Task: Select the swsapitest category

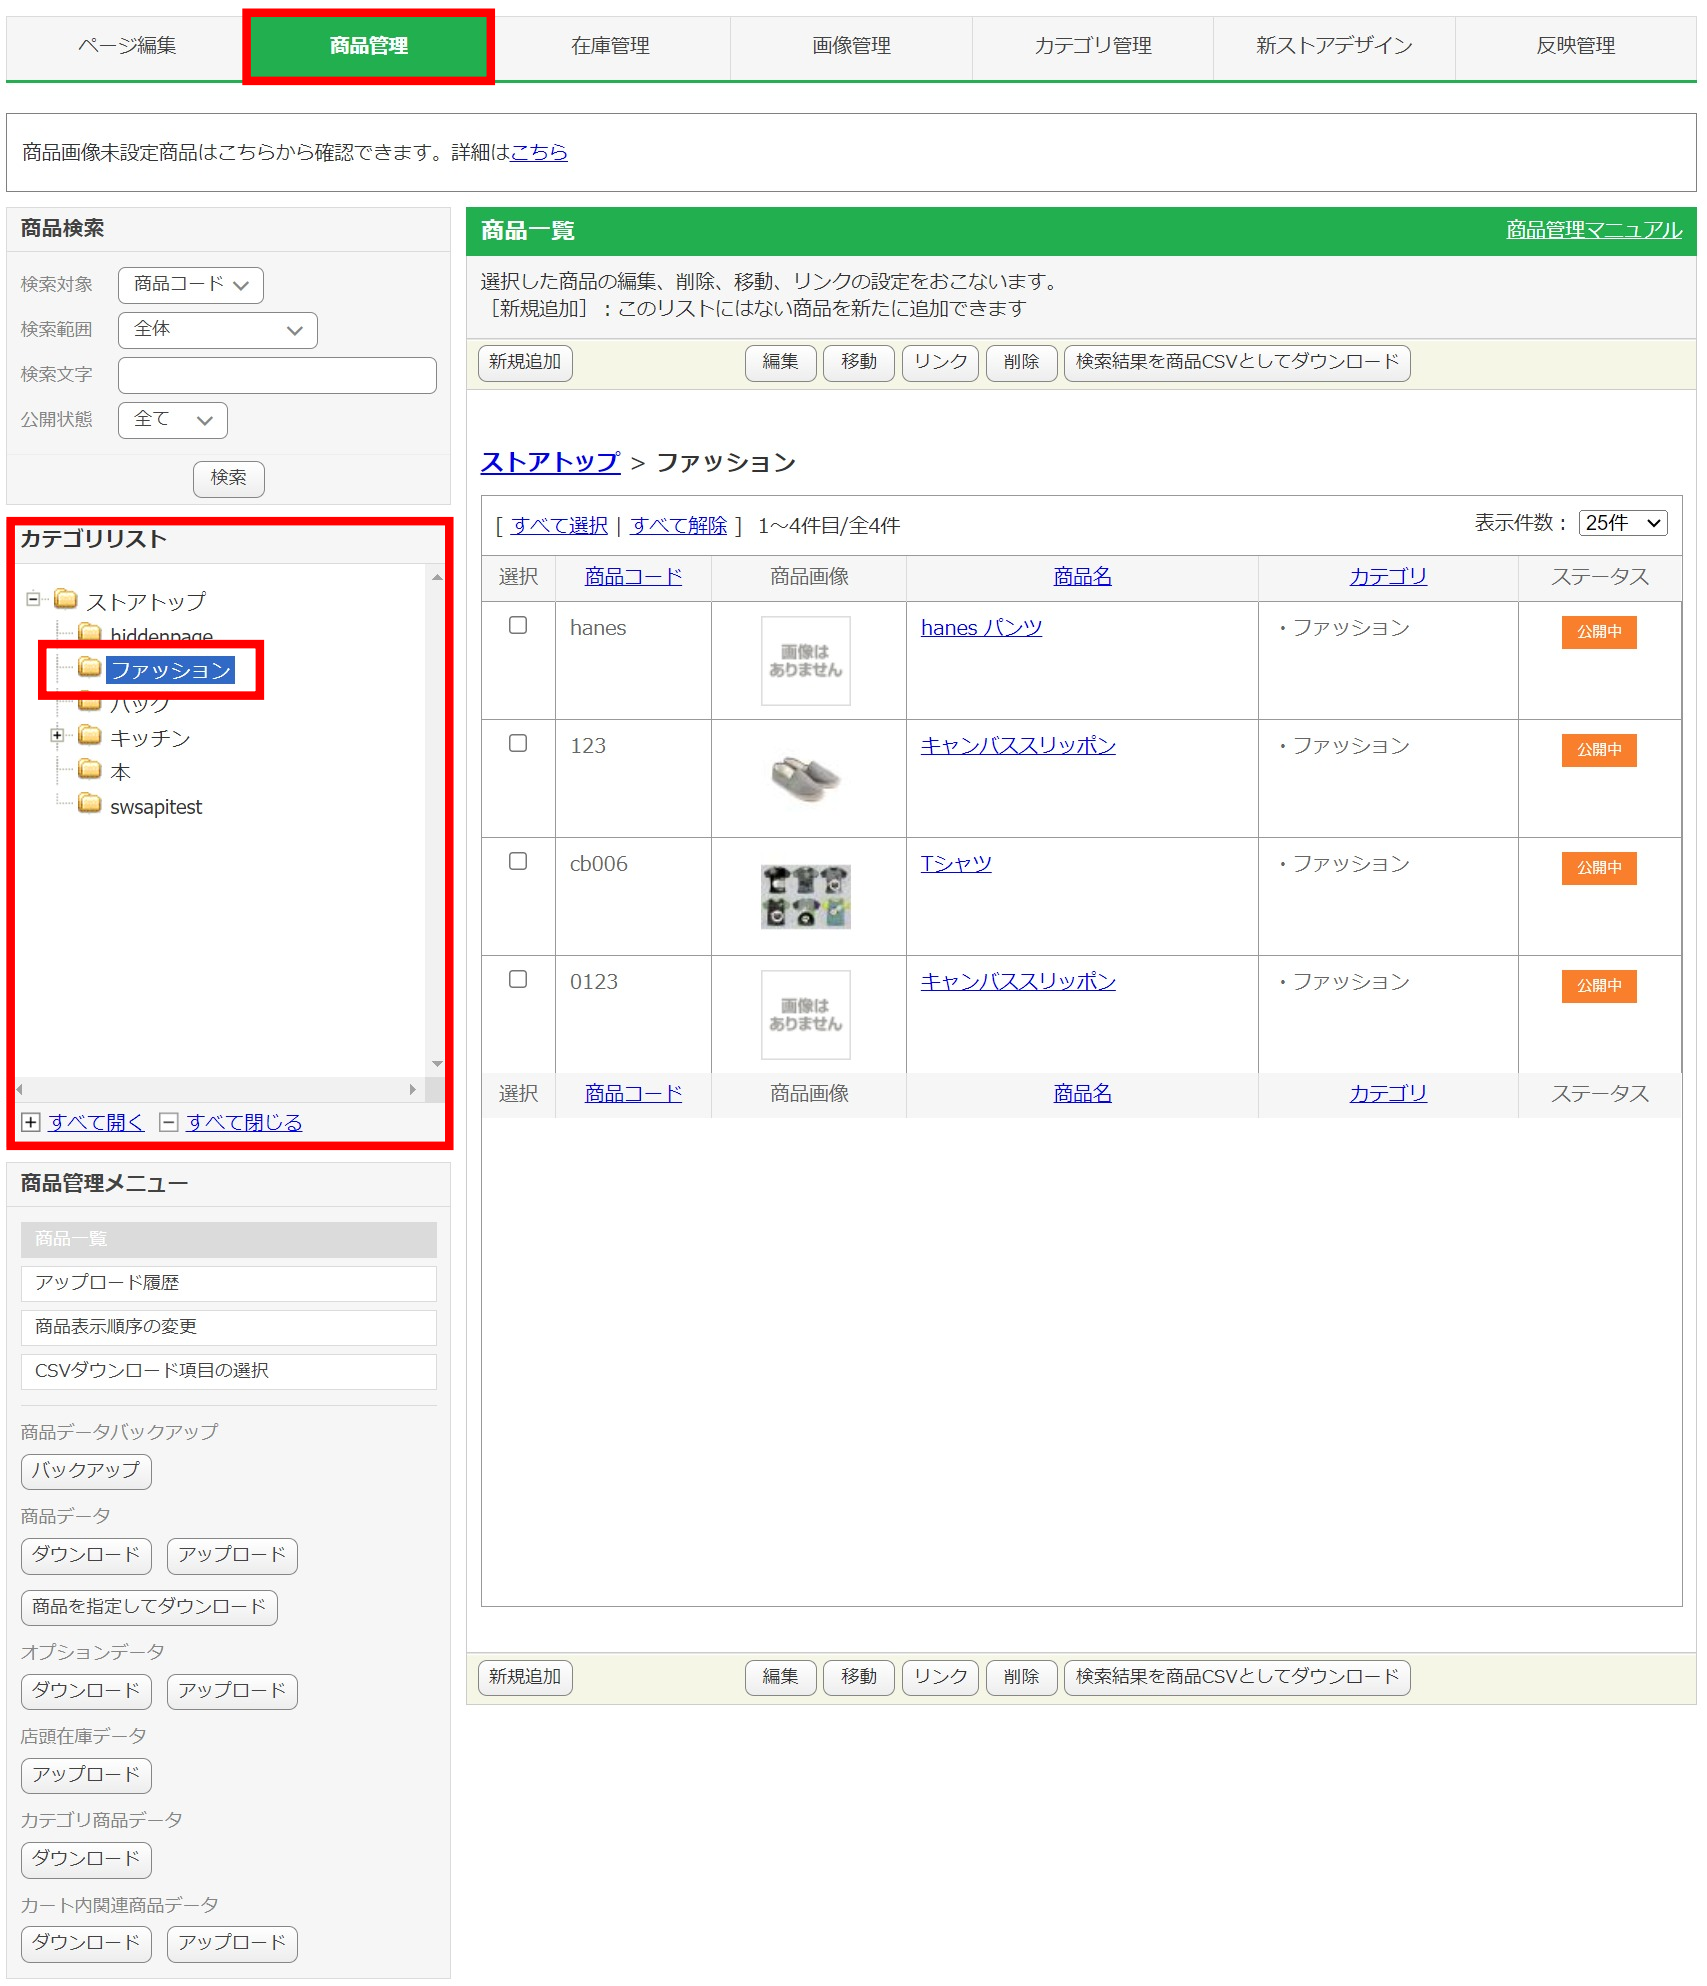Action: (x=156, y=807)
